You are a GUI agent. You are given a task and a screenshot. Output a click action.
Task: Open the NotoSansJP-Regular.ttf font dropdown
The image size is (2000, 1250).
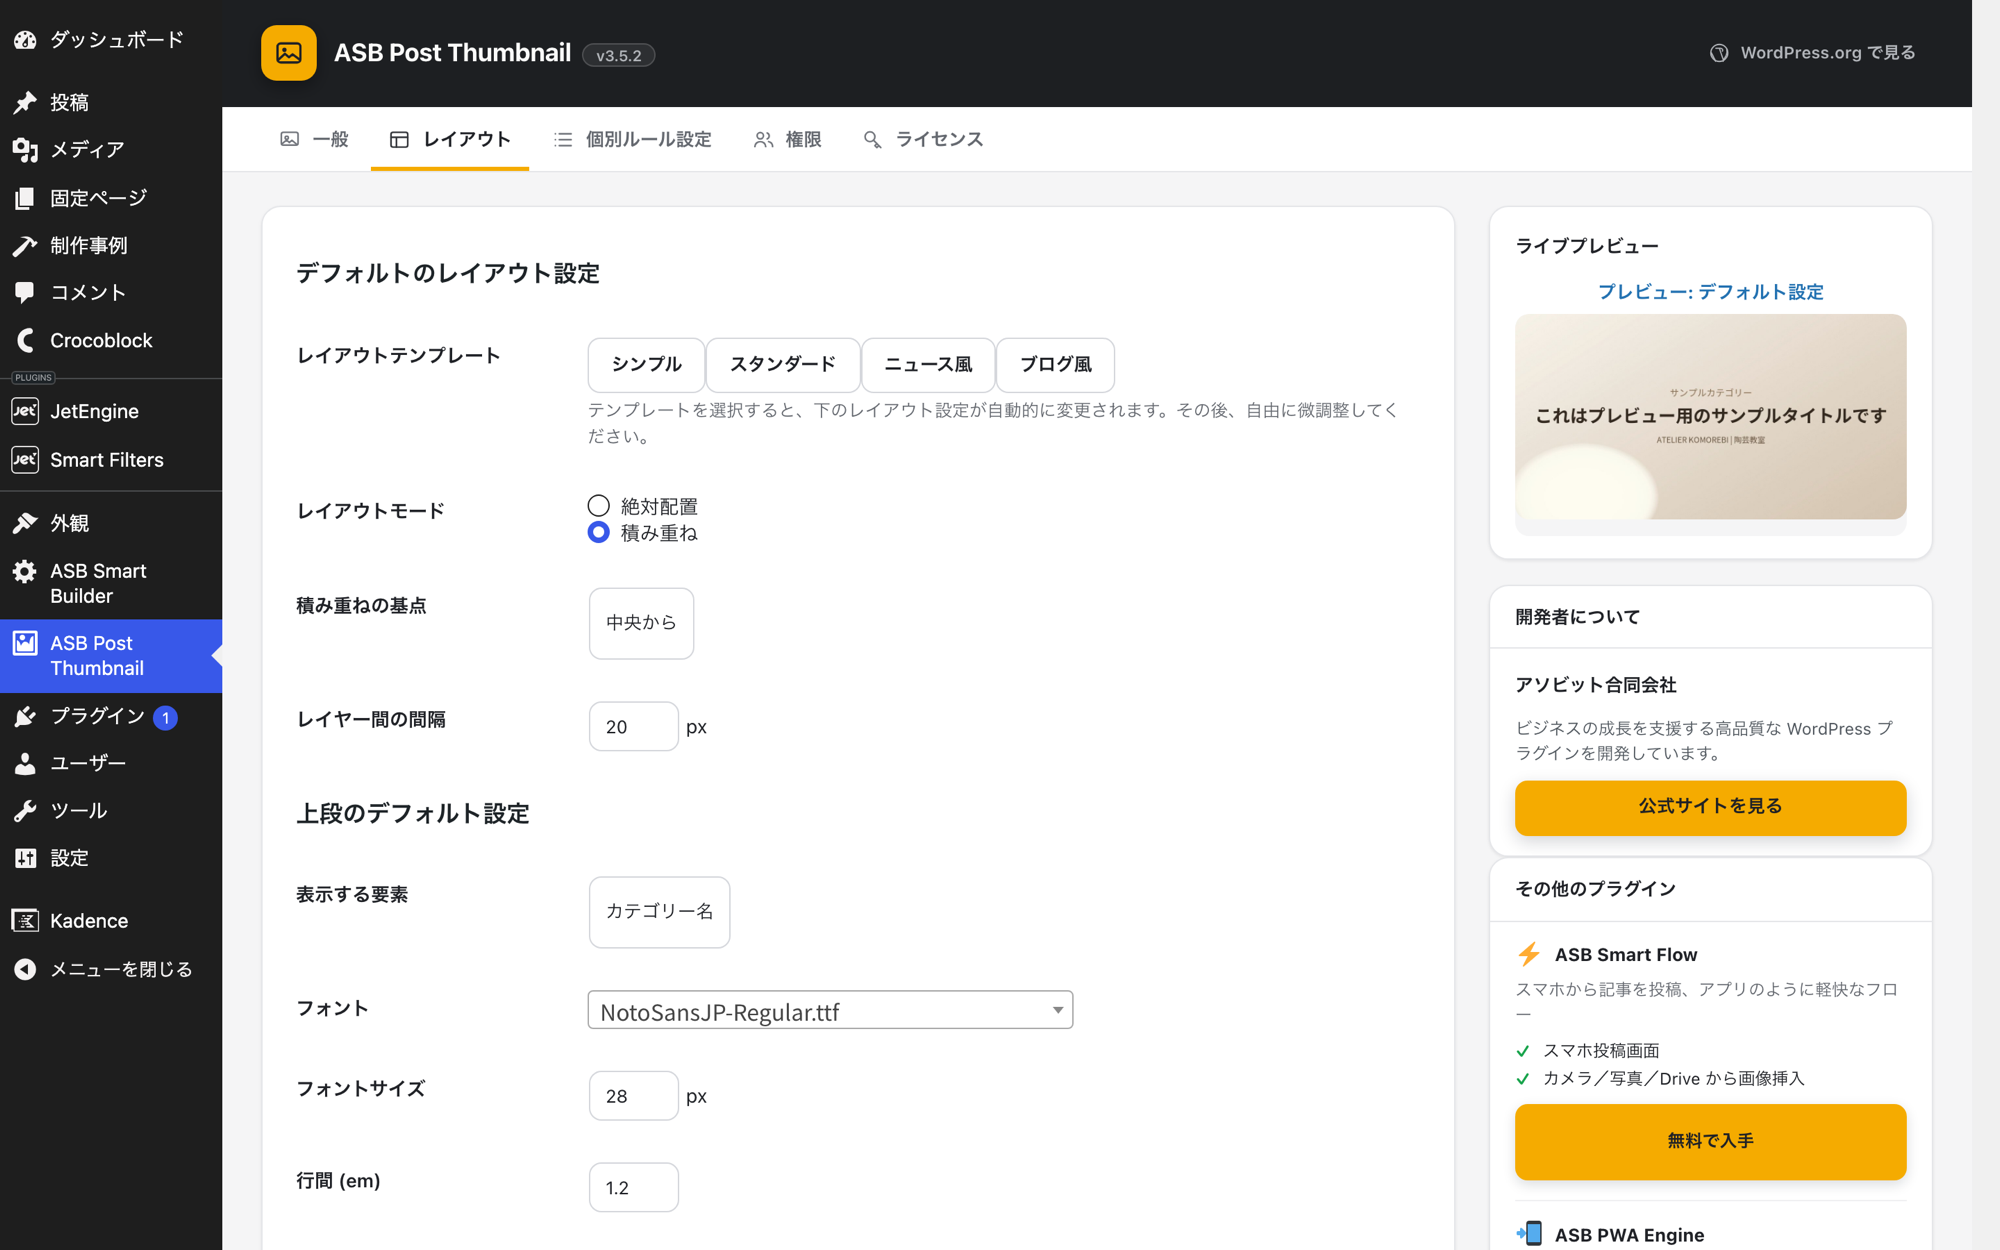tap(830, 1010)
